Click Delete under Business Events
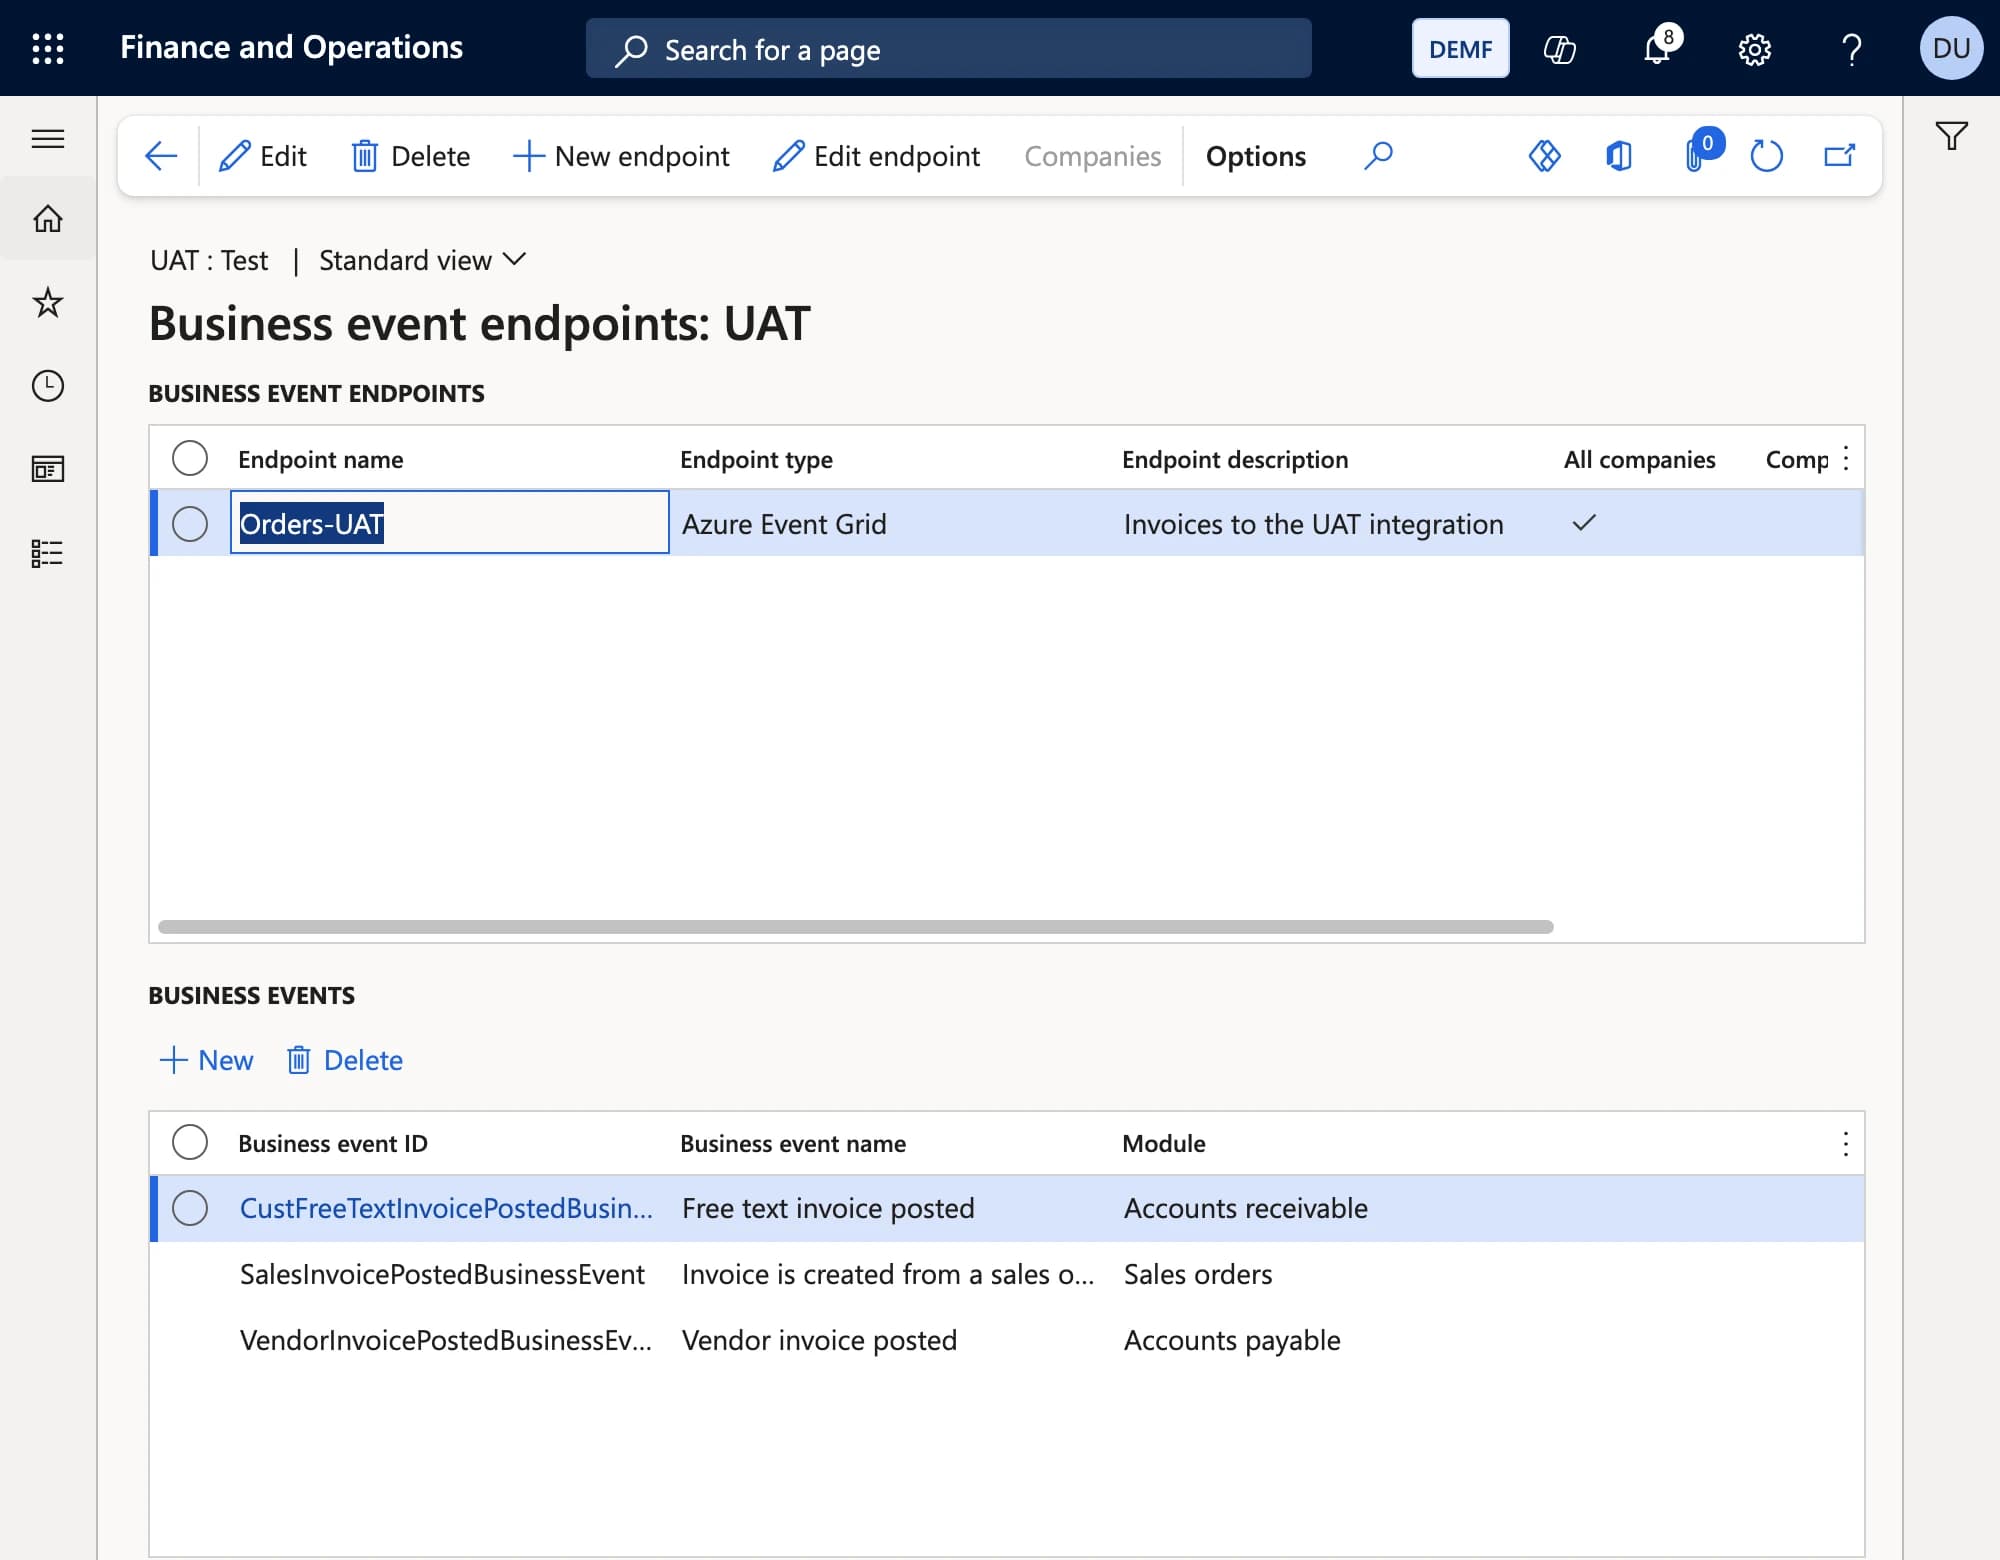The height and width of the screenshot is (1560, 2000). (x=345, y=1060)
